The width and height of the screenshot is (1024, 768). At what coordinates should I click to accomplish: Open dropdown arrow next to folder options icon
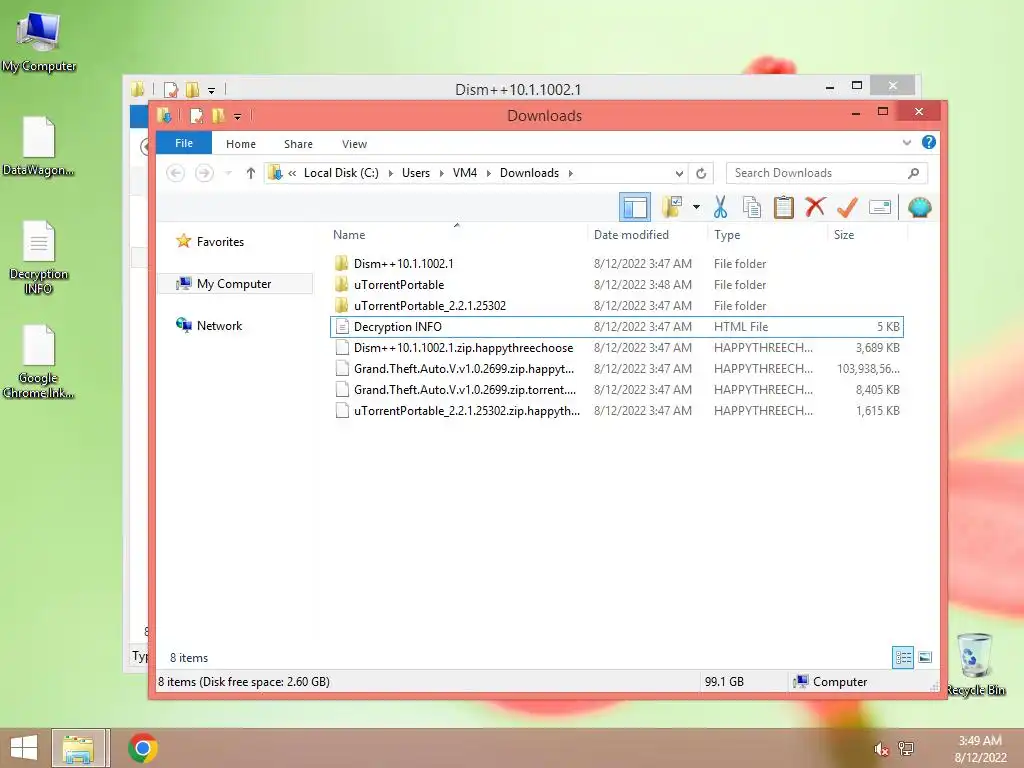tap(696, 208)
